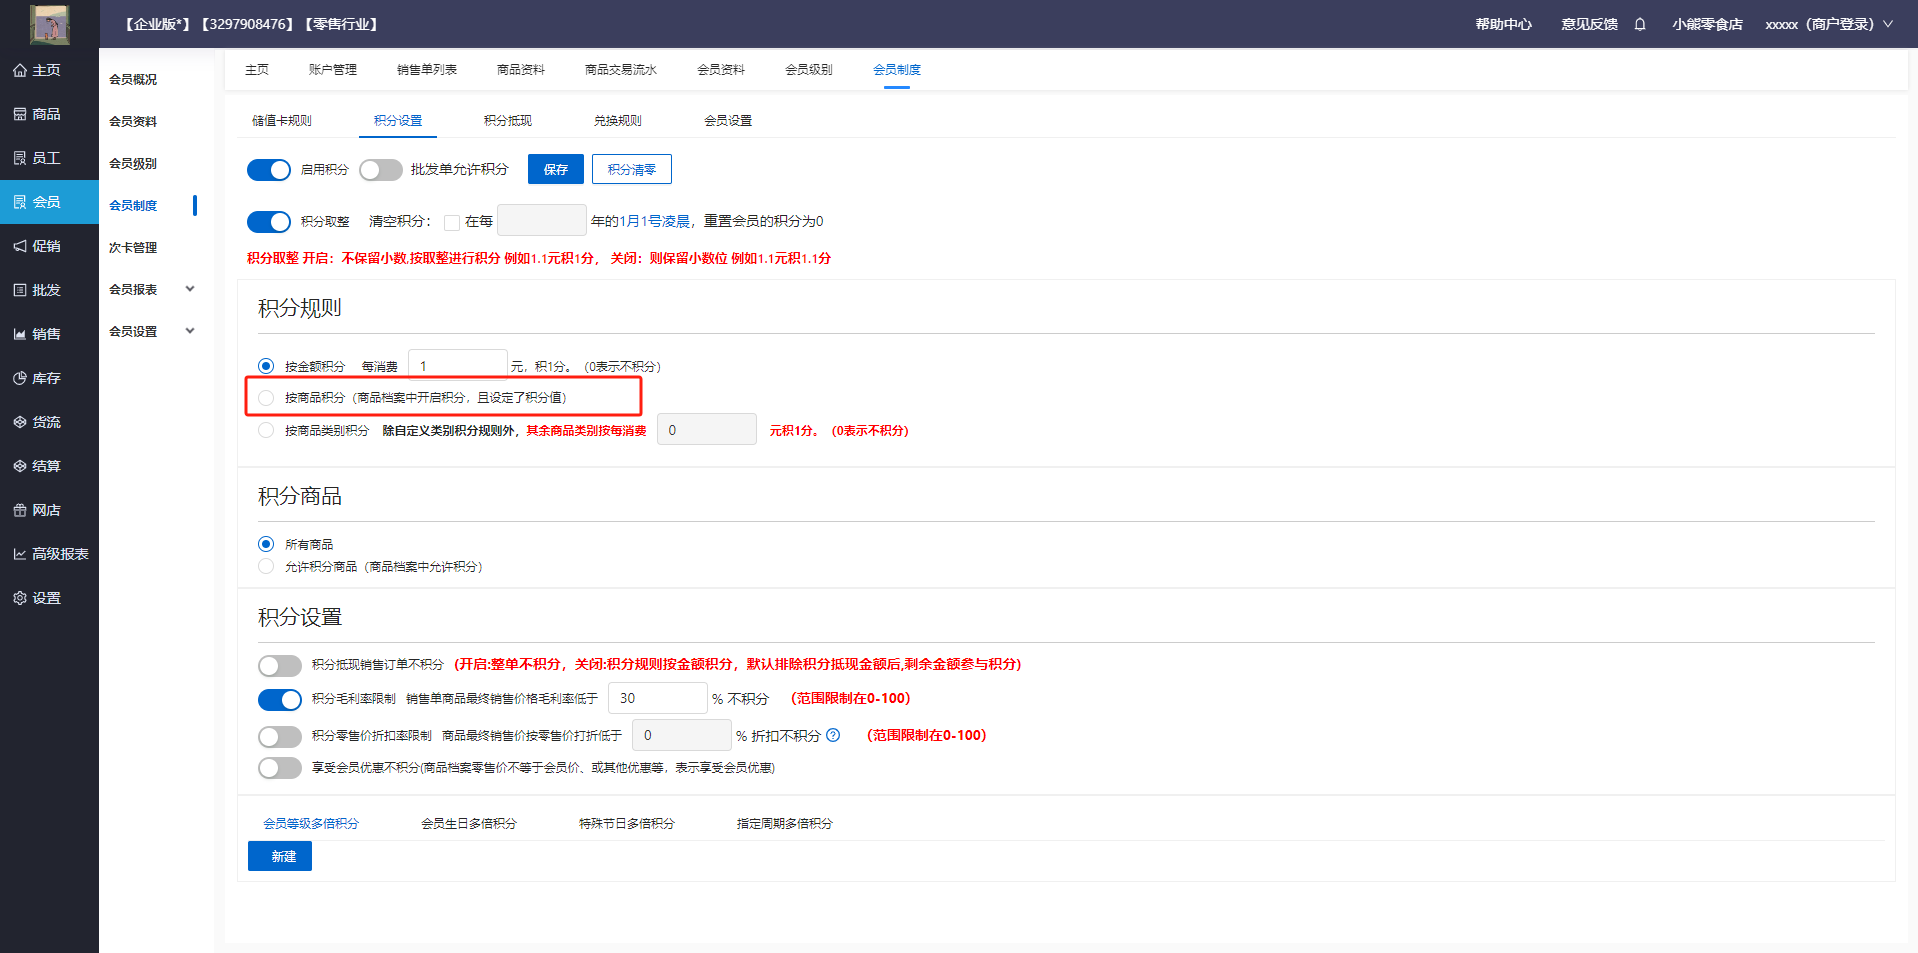The width and height of the screenshot is (1918, 953).
Task: Switch to the 积分抵现 tab
Action: pyautogui.click(x=508, y=121)
